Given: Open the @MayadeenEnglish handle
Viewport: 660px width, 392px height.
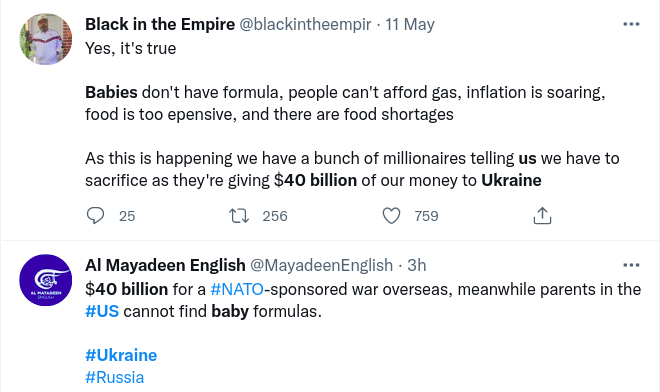Looking at the screenshot, I should (322, 265).
